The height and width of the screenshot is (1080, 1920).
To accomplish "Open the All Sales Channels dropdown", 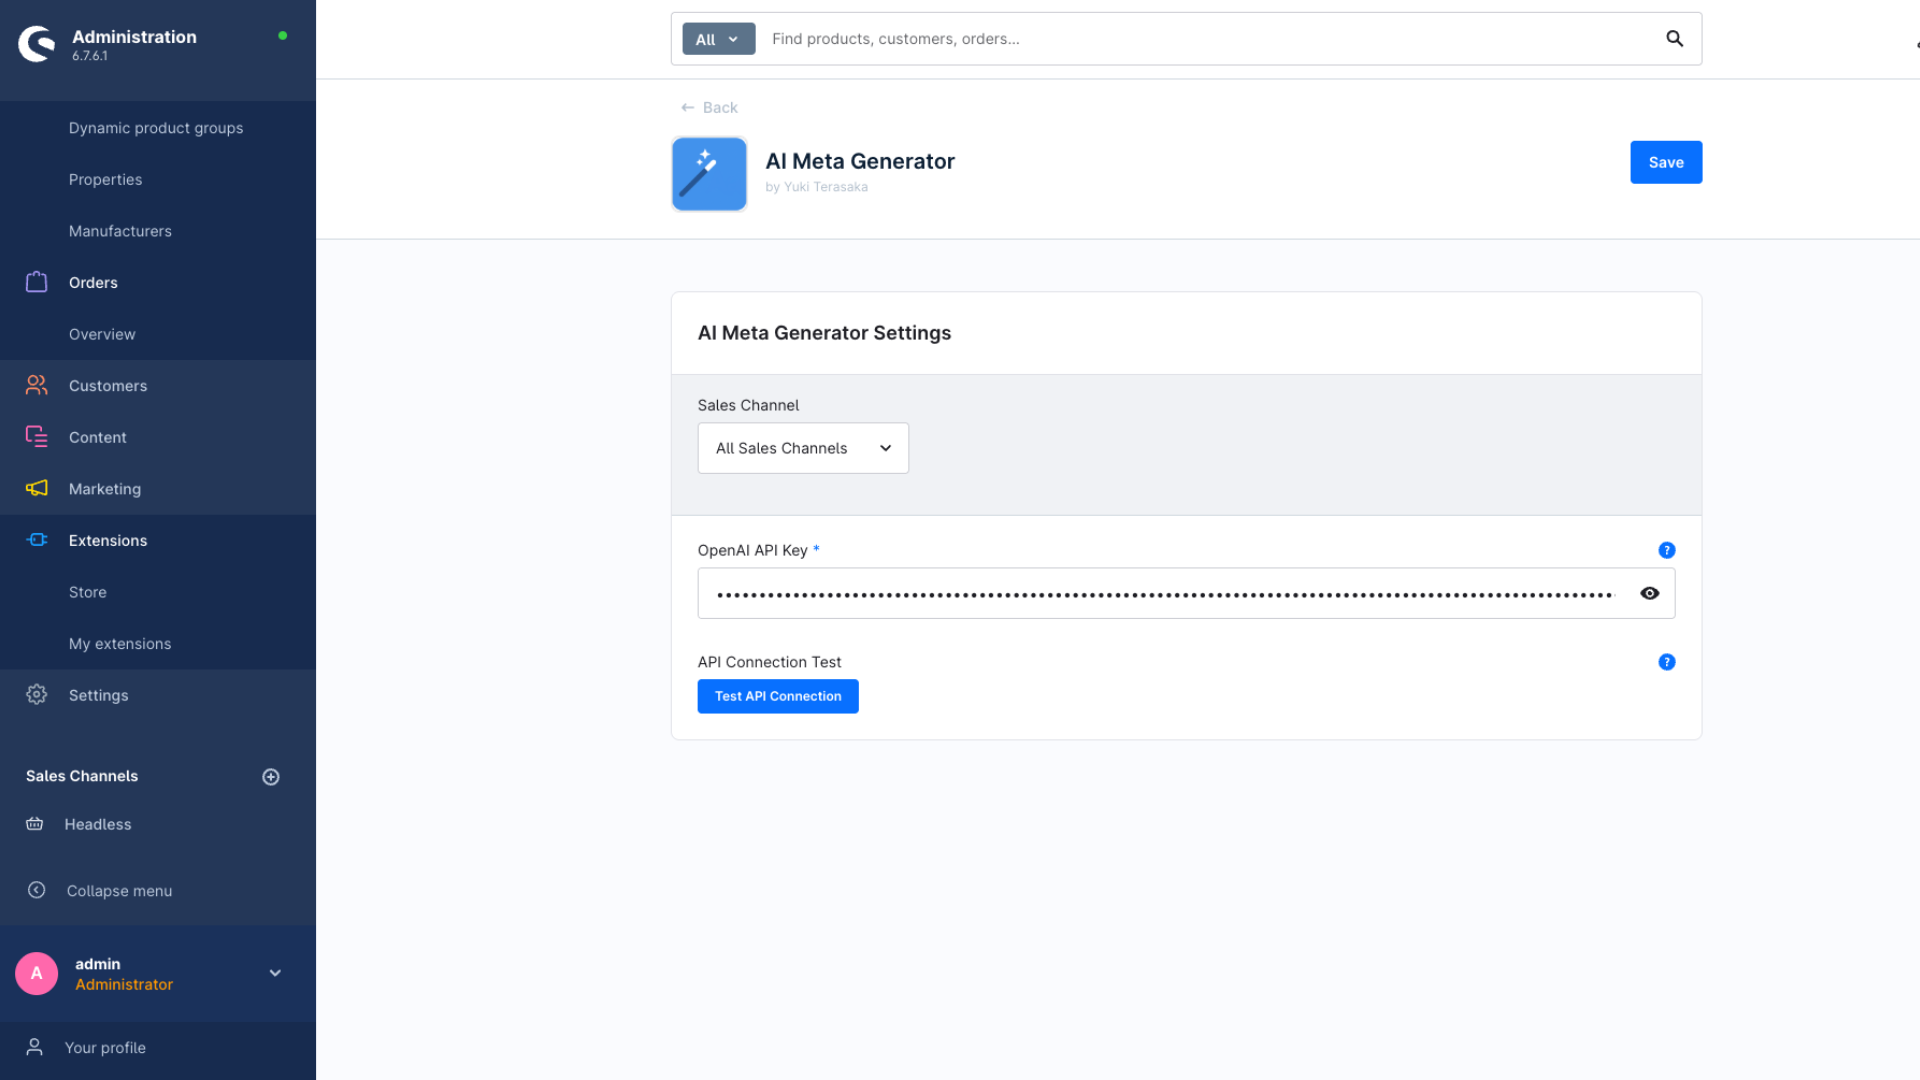I will [802, 448].
